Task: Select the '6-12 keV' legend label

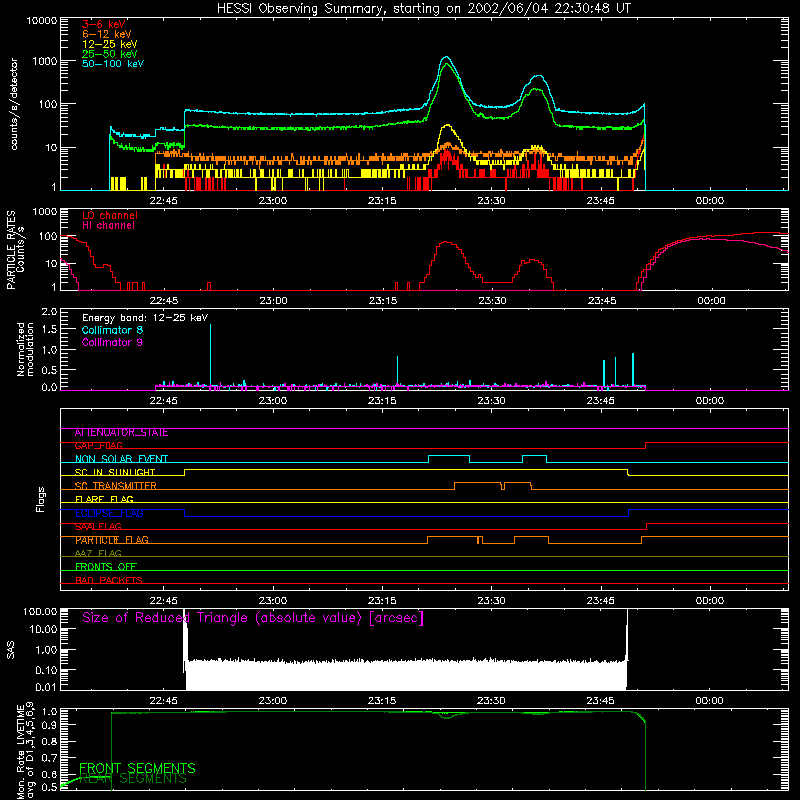Action: pos(107,34)
